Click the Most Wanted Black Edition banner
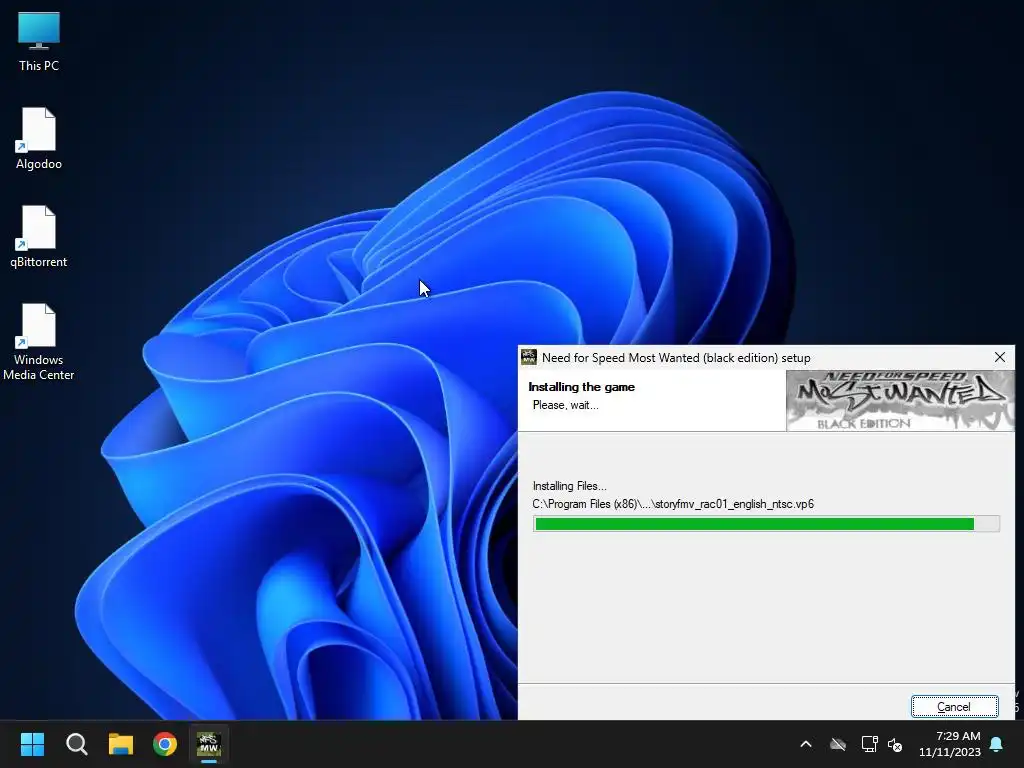The width and height of the screenshot is (1024, 768). [x=900, y=400]
